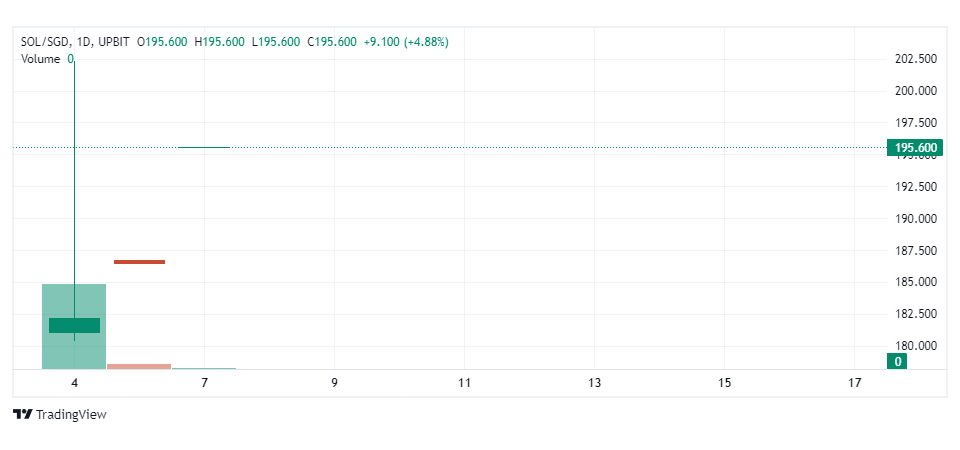
Task: Click the +9.100 (+4.88%) change value
Action: (405, 42)
